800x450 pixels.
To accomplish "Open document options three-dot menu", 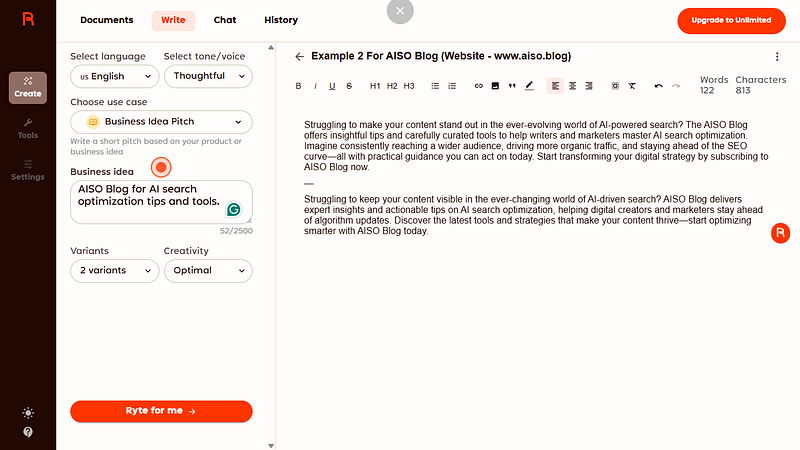I will (x=777, y=57).
